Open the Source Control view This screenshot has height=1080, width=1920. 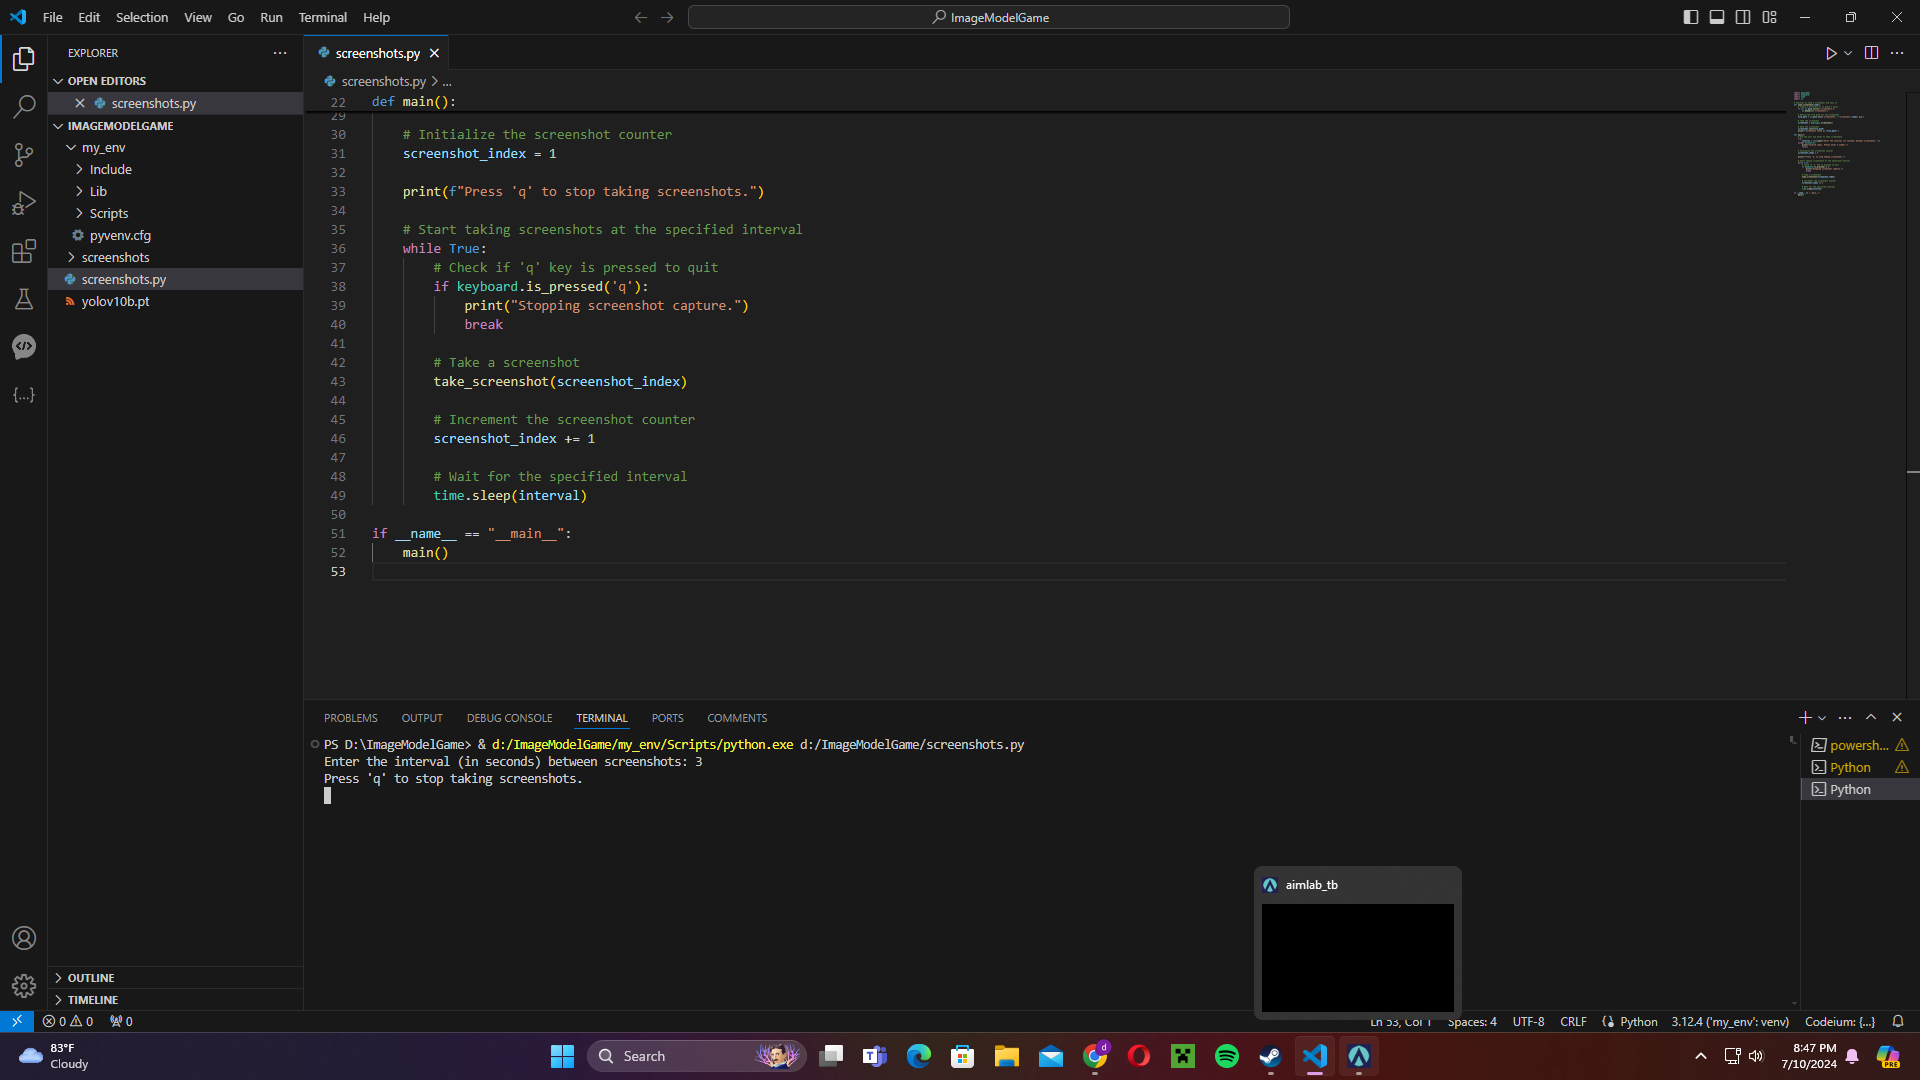coord(24,154)
